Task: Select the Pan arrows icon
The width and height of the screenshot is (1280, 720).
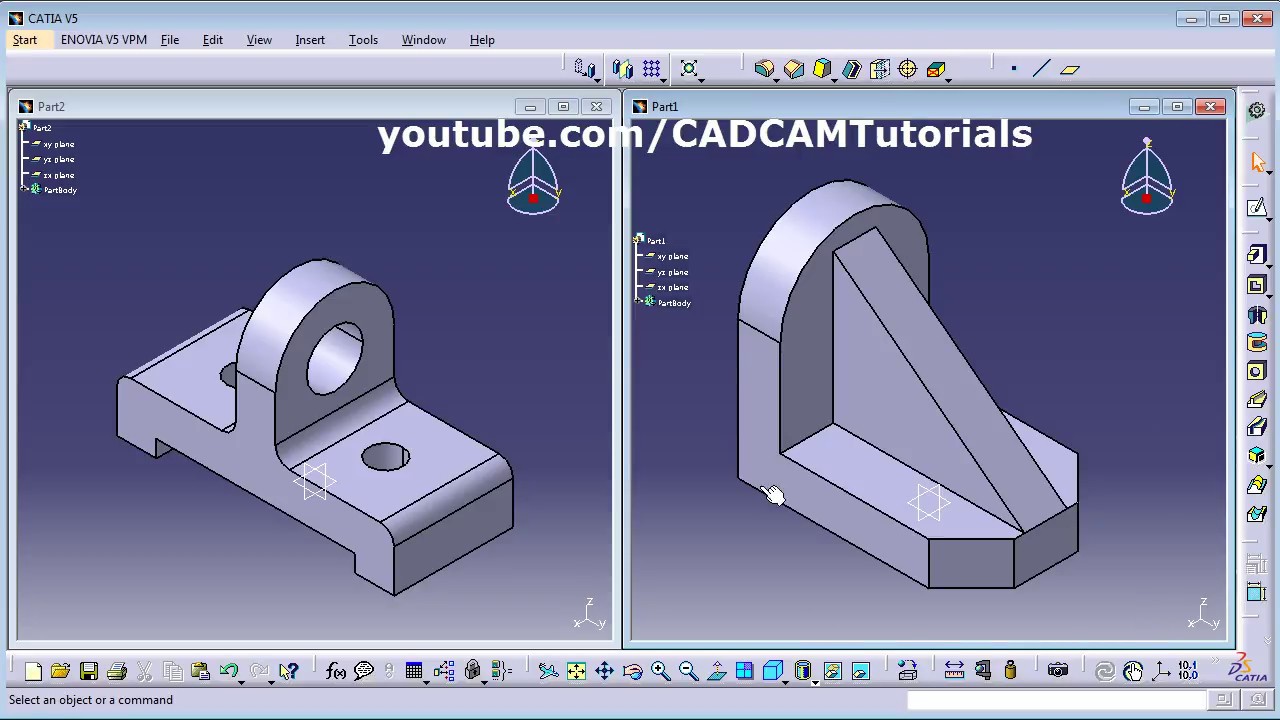Action: [x=604, y=671]
